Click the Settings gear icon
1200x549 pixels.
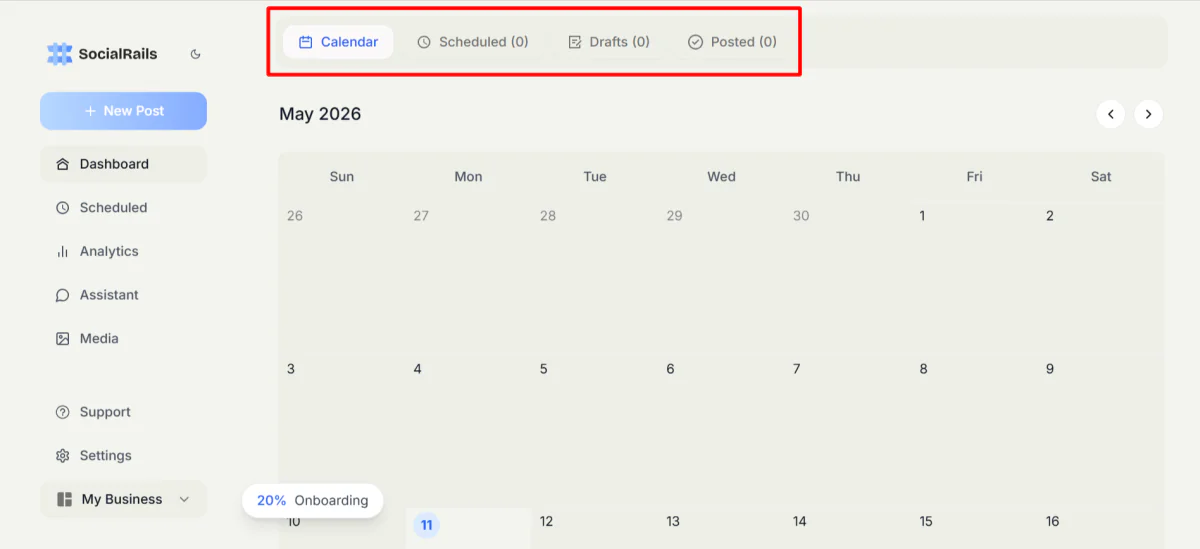62,456
